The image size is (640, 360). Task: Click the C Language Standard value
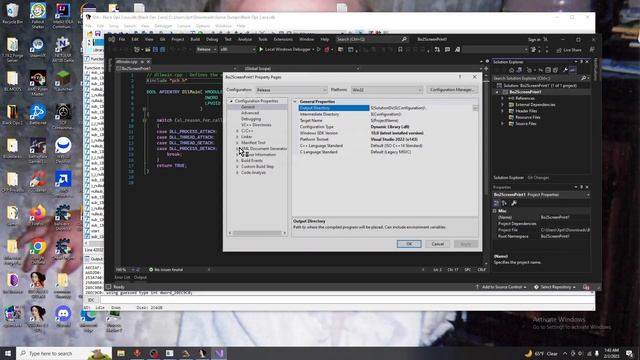(x=391, y=152)
